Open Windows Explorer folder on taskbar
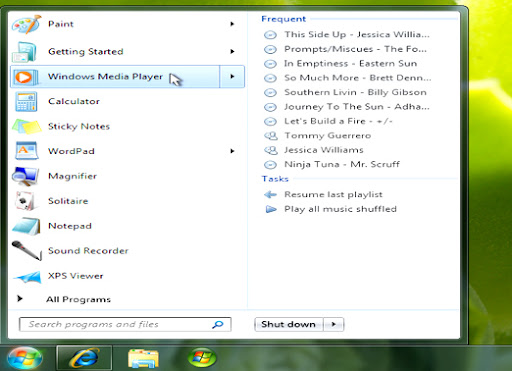Viewport: 512px width, 371px height. click(143, 359)
